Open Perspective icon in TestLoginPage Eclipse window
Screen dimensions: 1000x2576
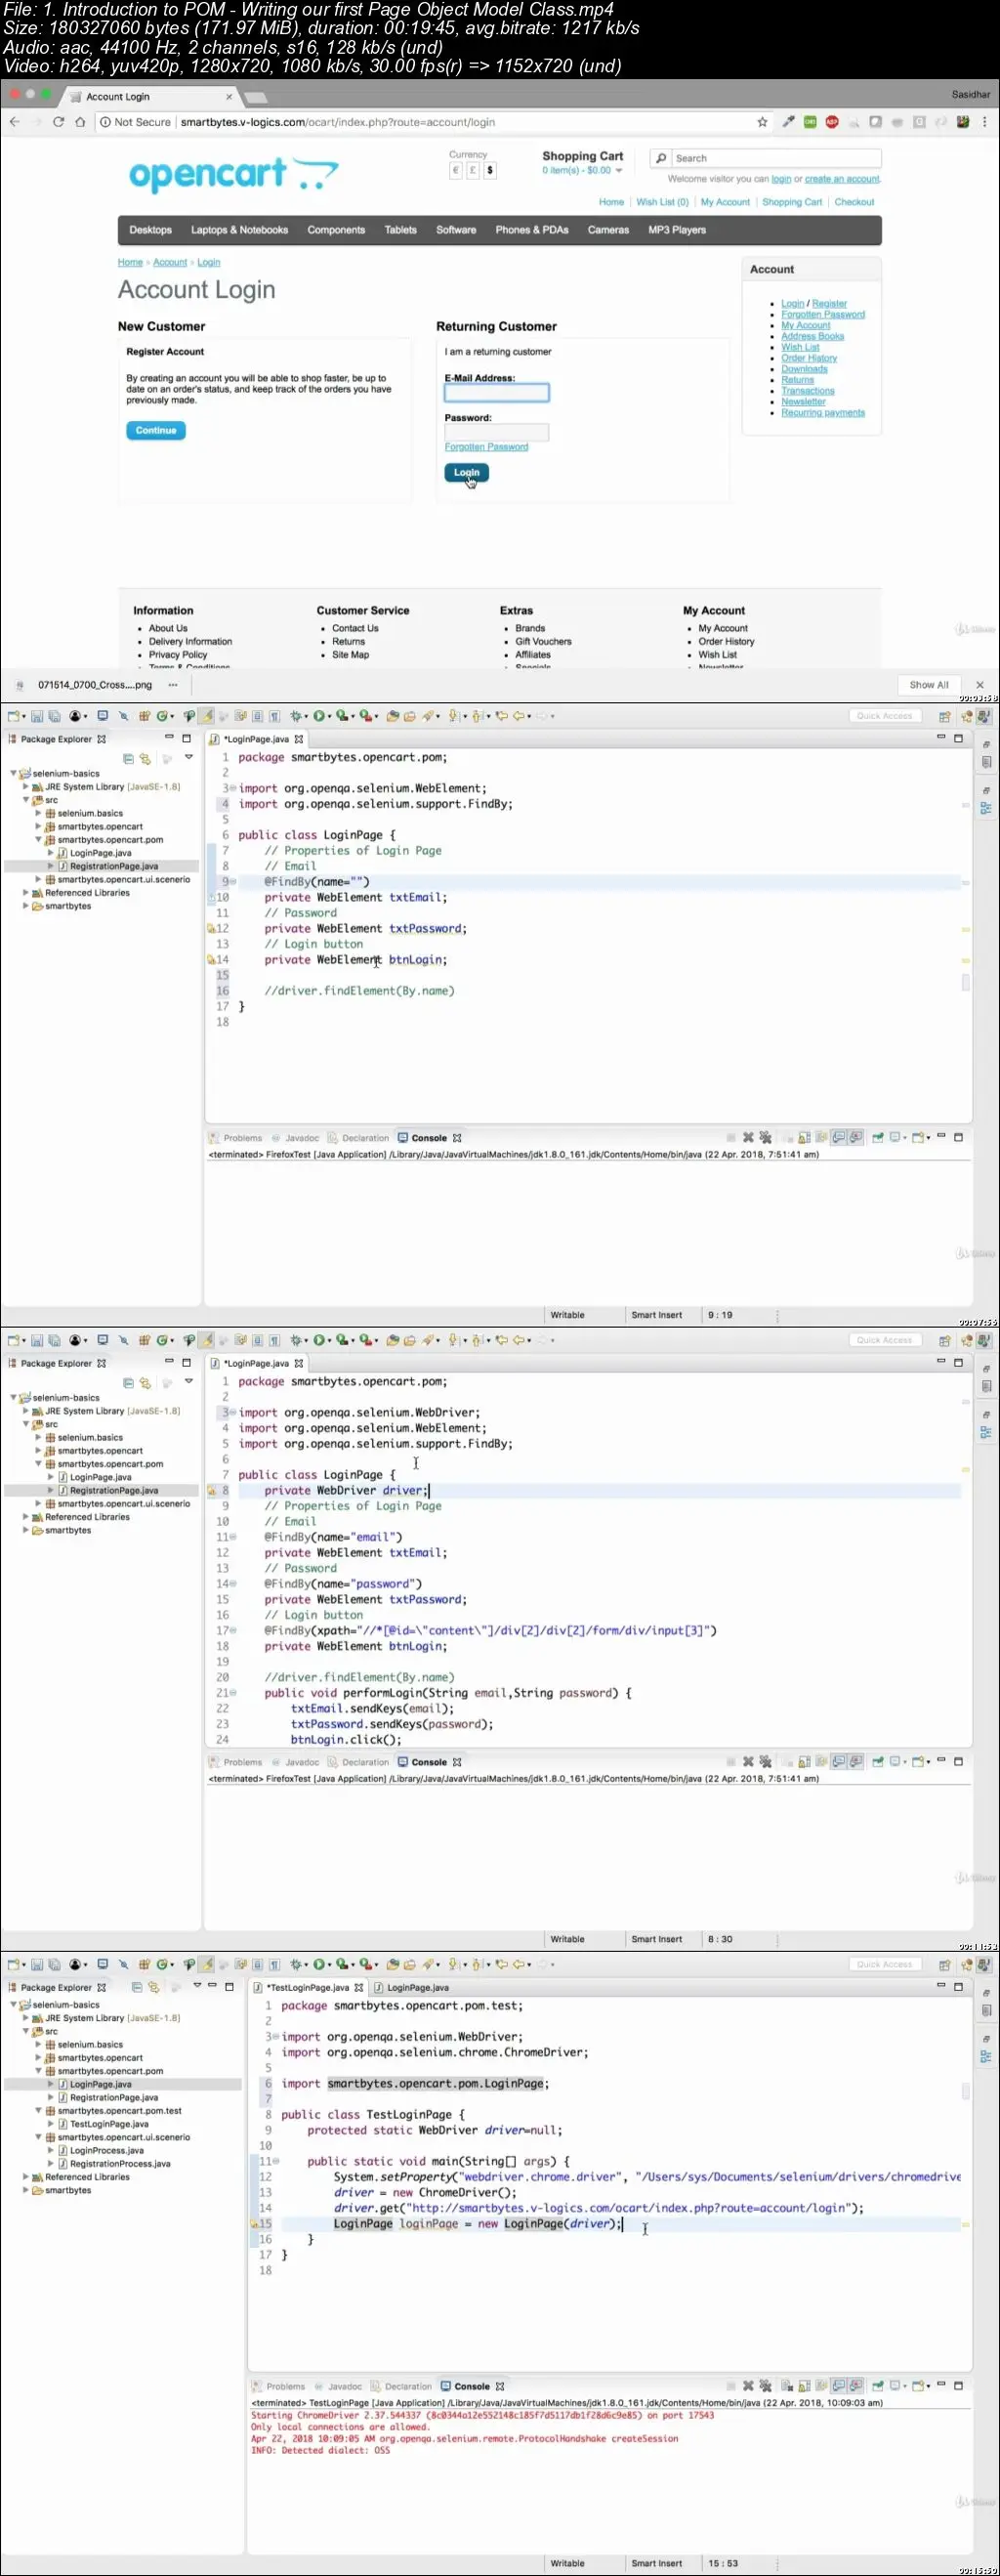tap(944, 1965)
